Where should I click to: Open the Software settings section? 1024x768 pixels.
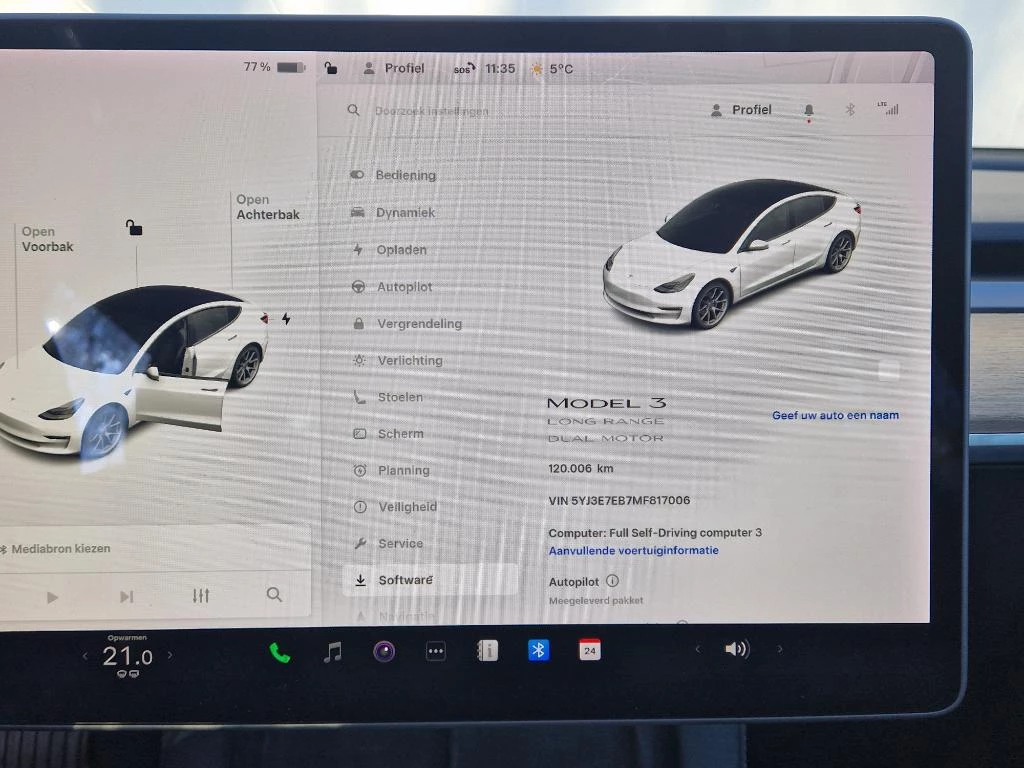click(407, 579)
